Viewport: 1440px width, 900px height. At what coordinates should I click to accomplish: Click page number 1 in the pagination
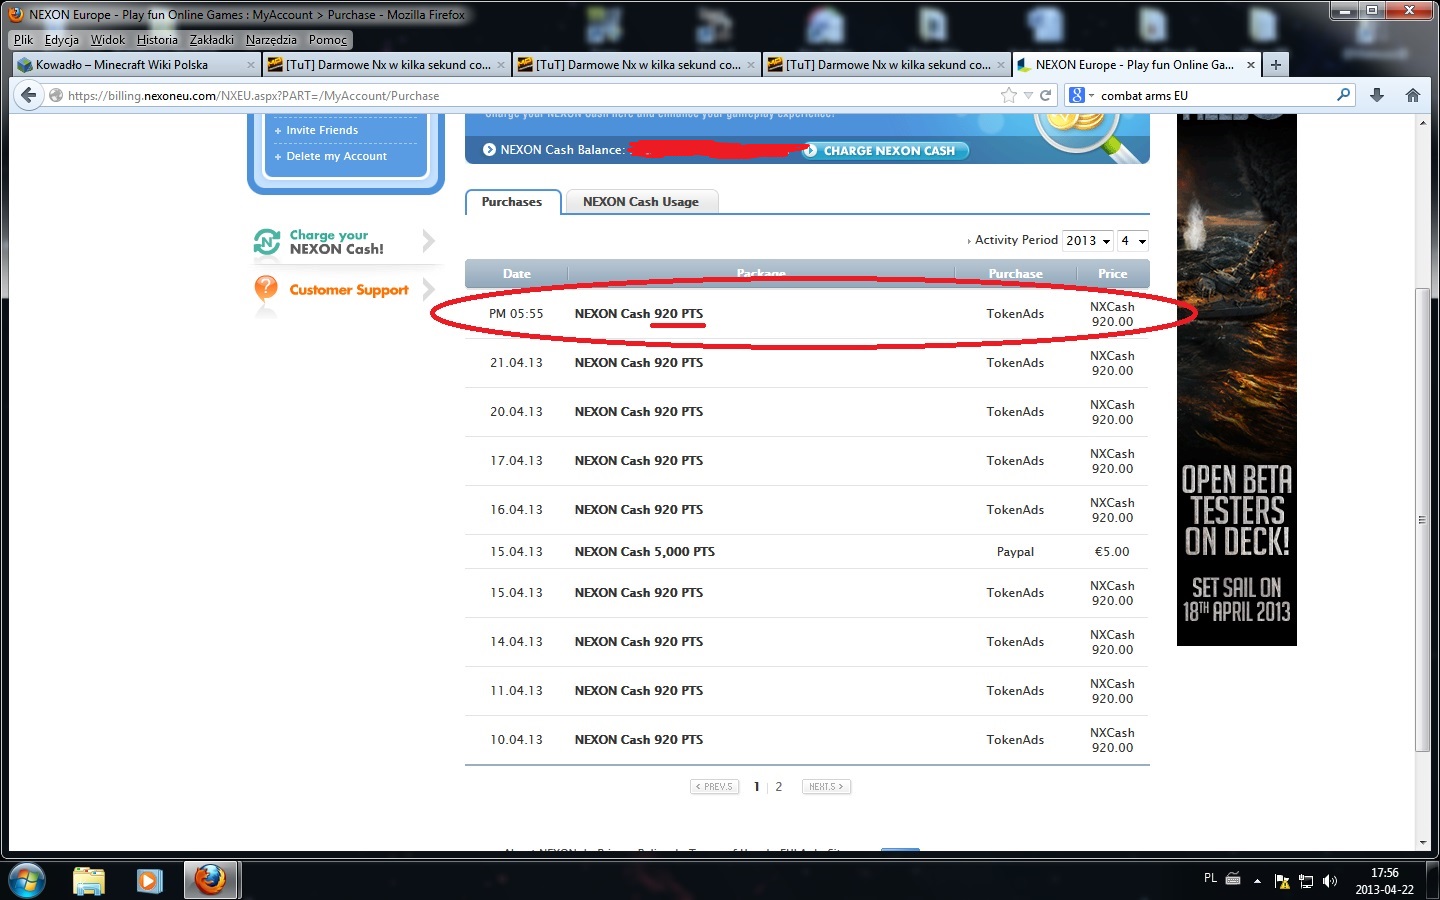coord(757,787)
